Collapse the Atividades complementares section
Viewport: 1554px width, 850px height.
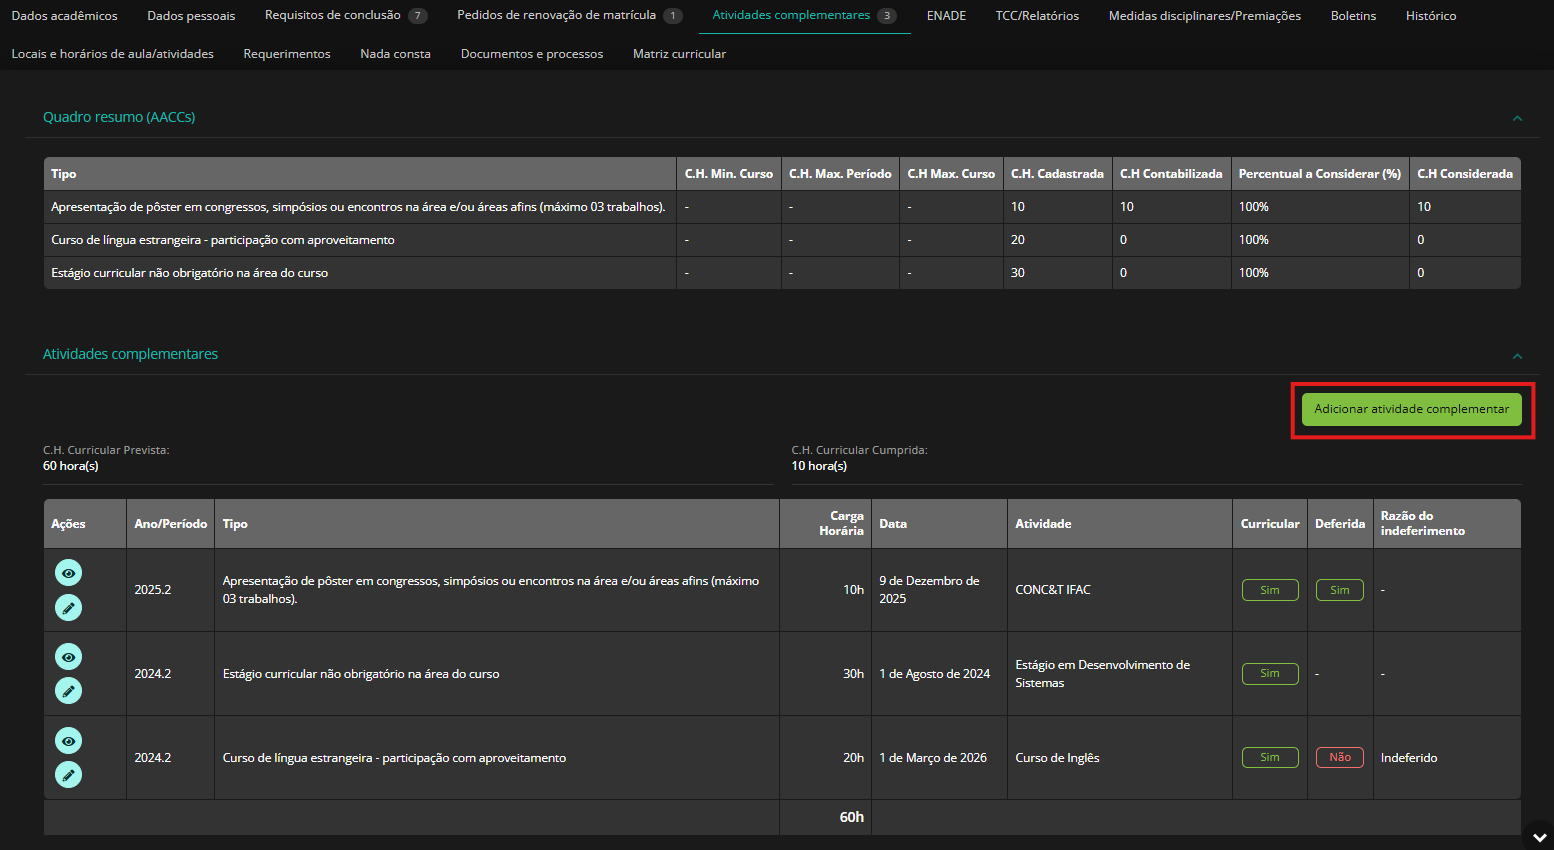(x=1517, y=356)
